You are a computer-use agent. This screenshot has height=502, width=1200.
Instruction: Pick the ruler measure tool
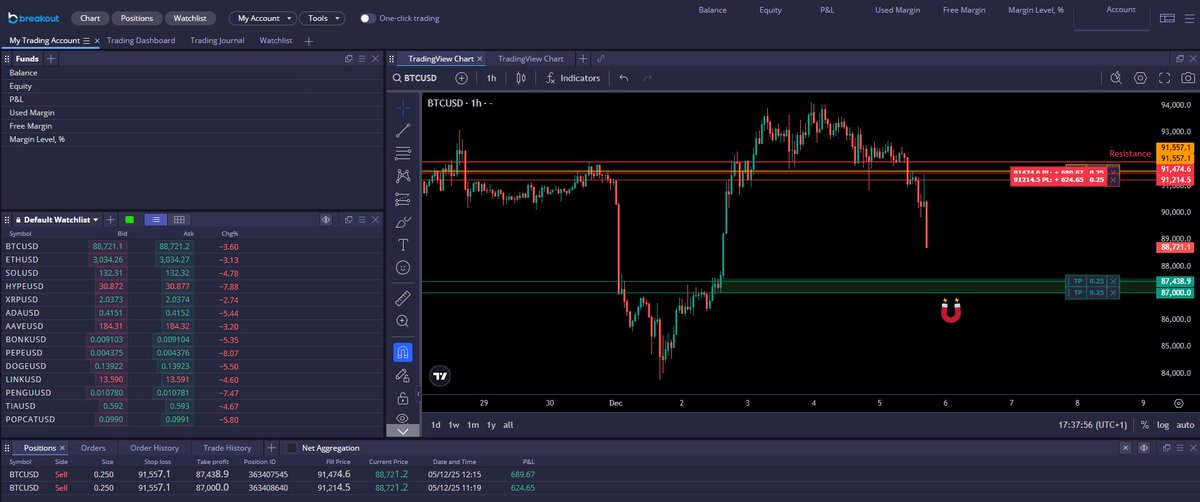tap(403, 298)
